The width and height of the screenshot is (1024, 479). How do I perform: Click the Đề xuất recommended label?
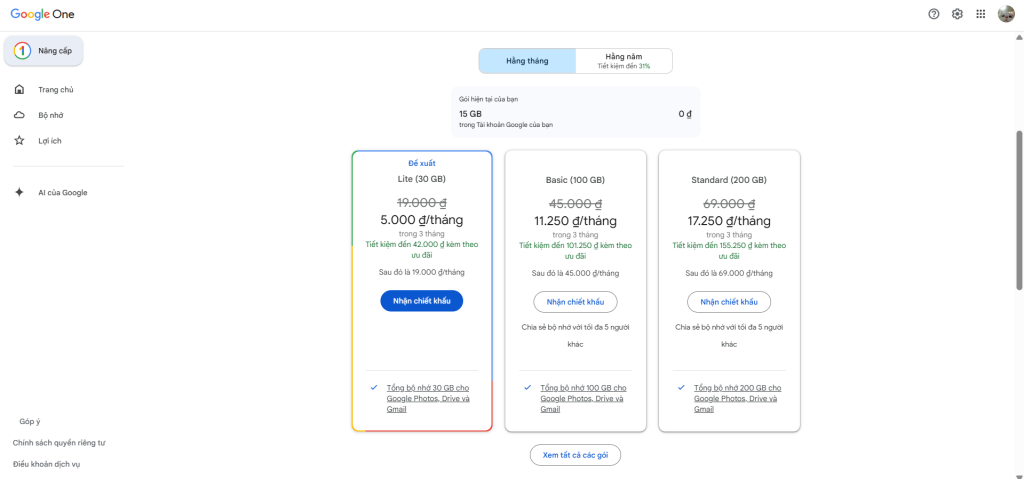click(422, 163)
